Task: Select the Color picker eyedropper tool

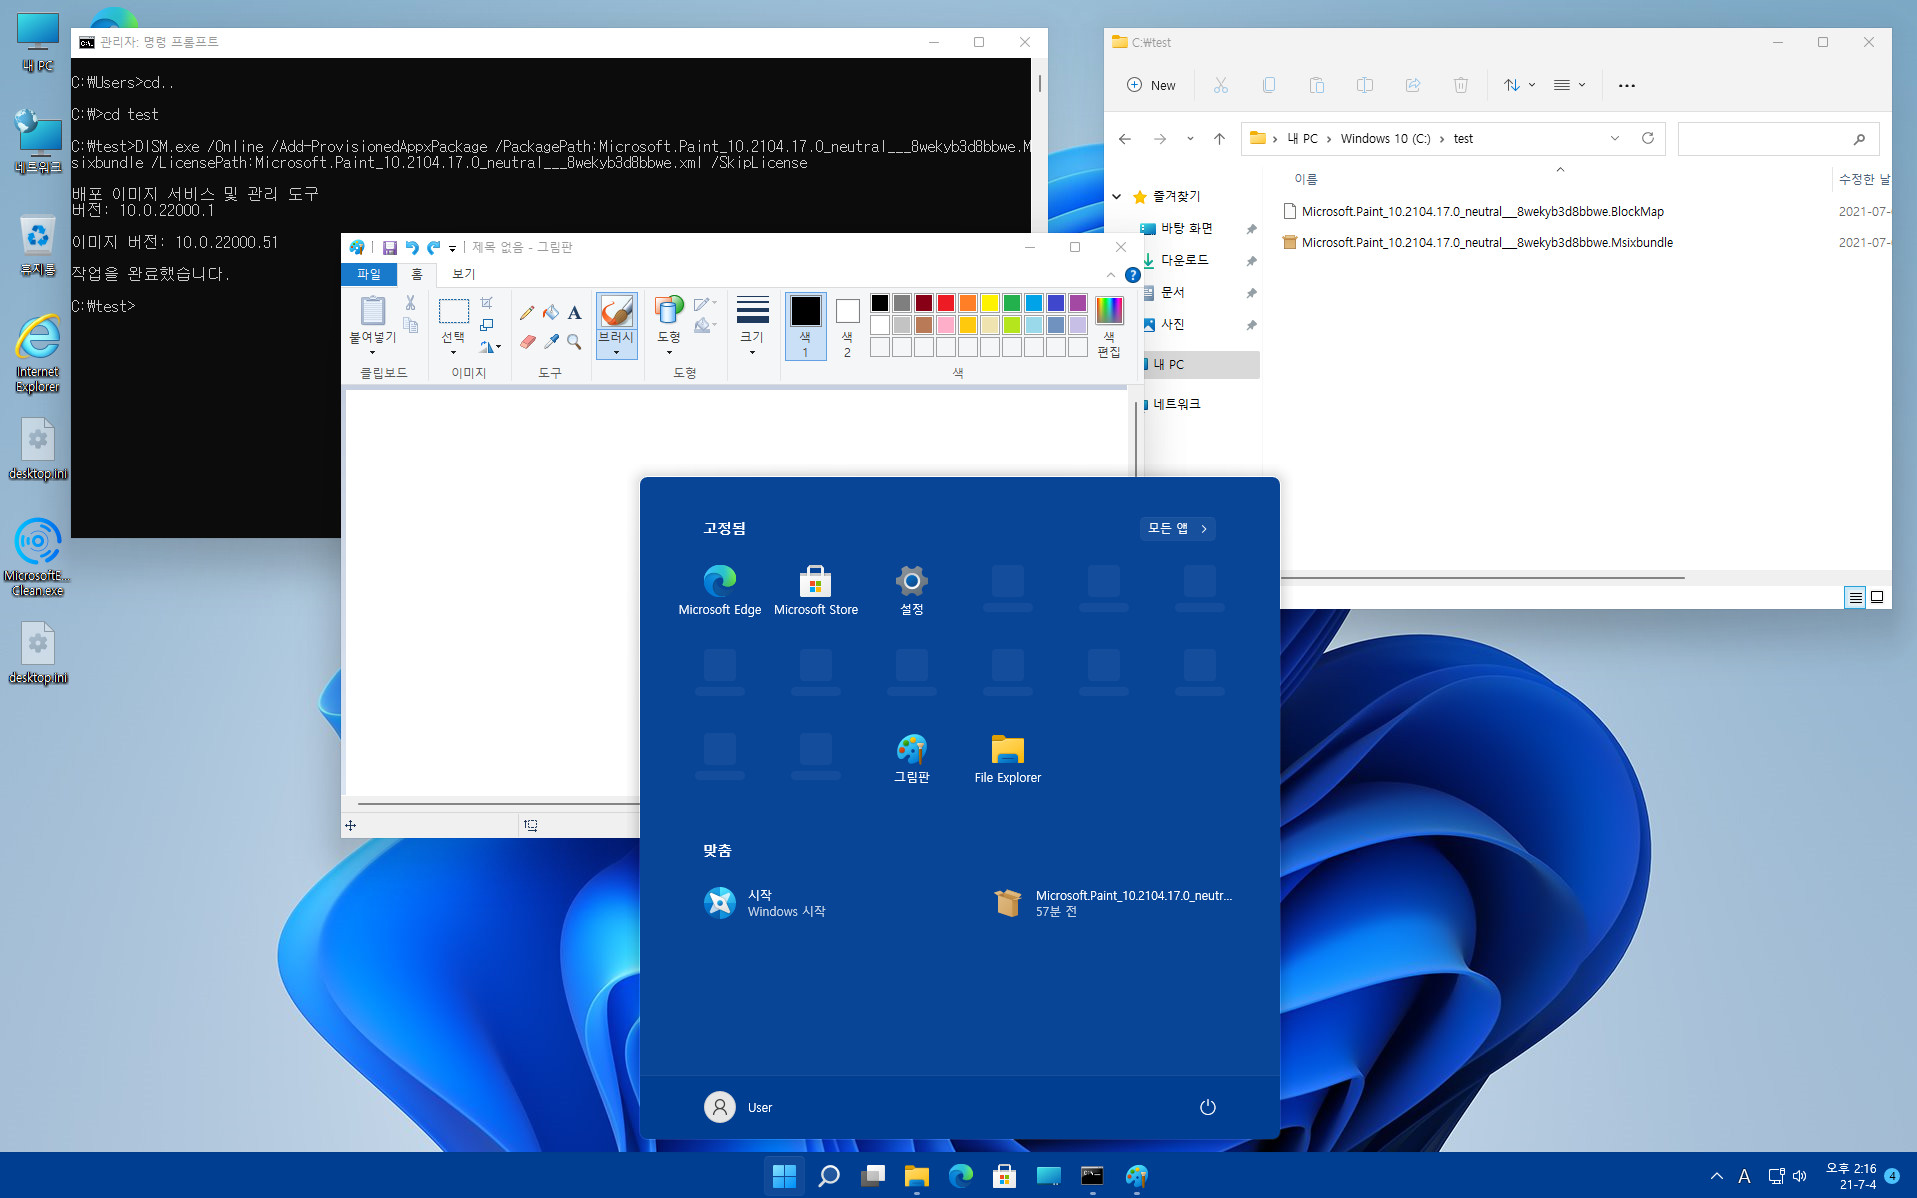Action: pyautogui.click(x=551, y=341)
